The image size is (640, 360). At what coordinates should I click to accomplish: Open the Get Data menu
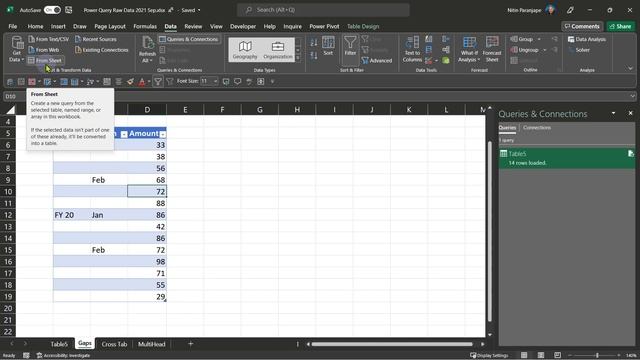(16, 49)
